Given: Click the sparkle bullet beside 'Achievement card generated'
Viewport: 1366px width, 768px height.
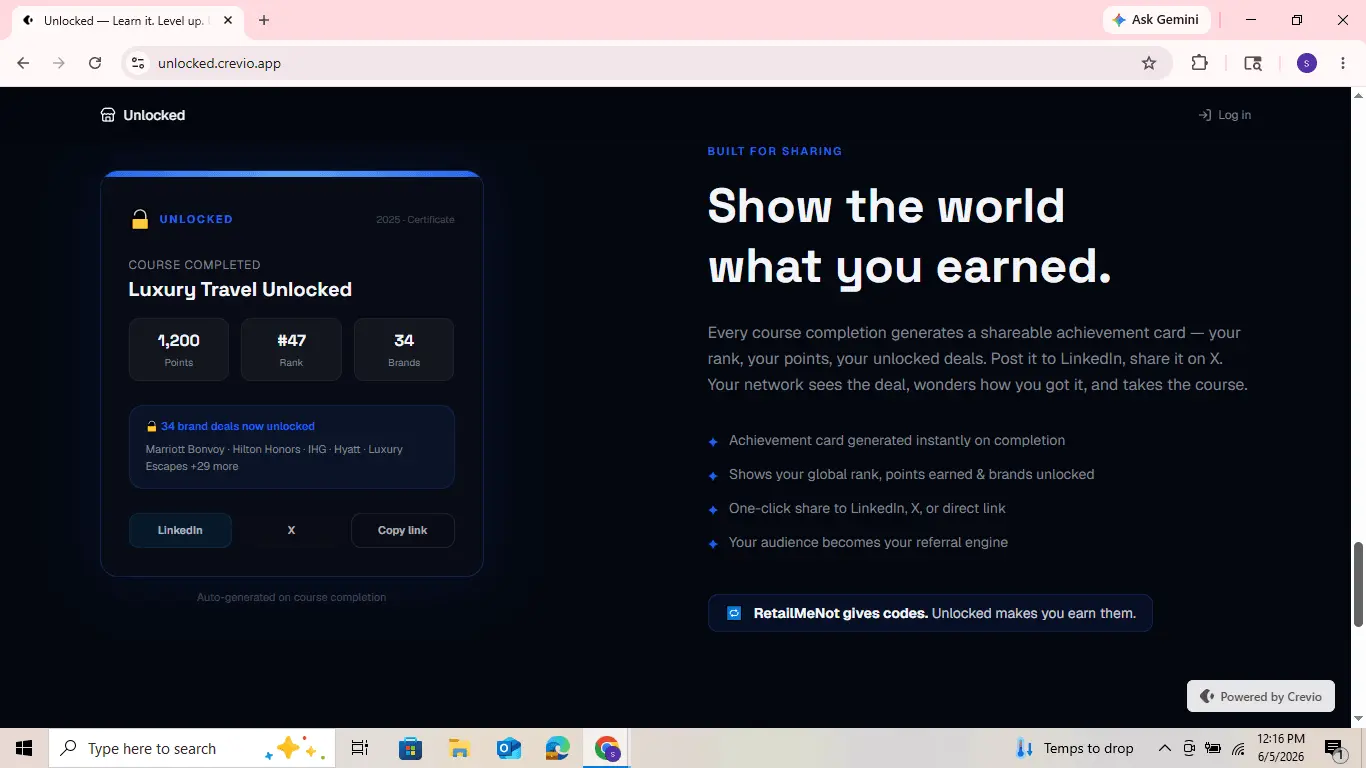Looking at the screenshot, I should pos(713,441).
